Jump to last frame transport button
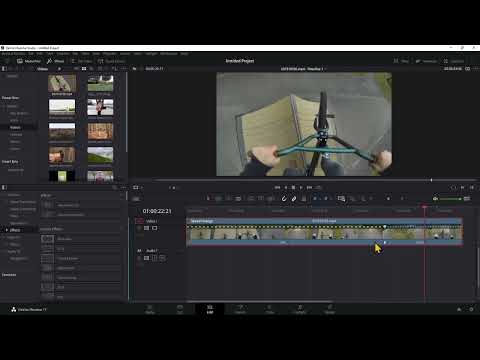Image resolution: width=480 pixels, height=360 pixels. [309, 187]
